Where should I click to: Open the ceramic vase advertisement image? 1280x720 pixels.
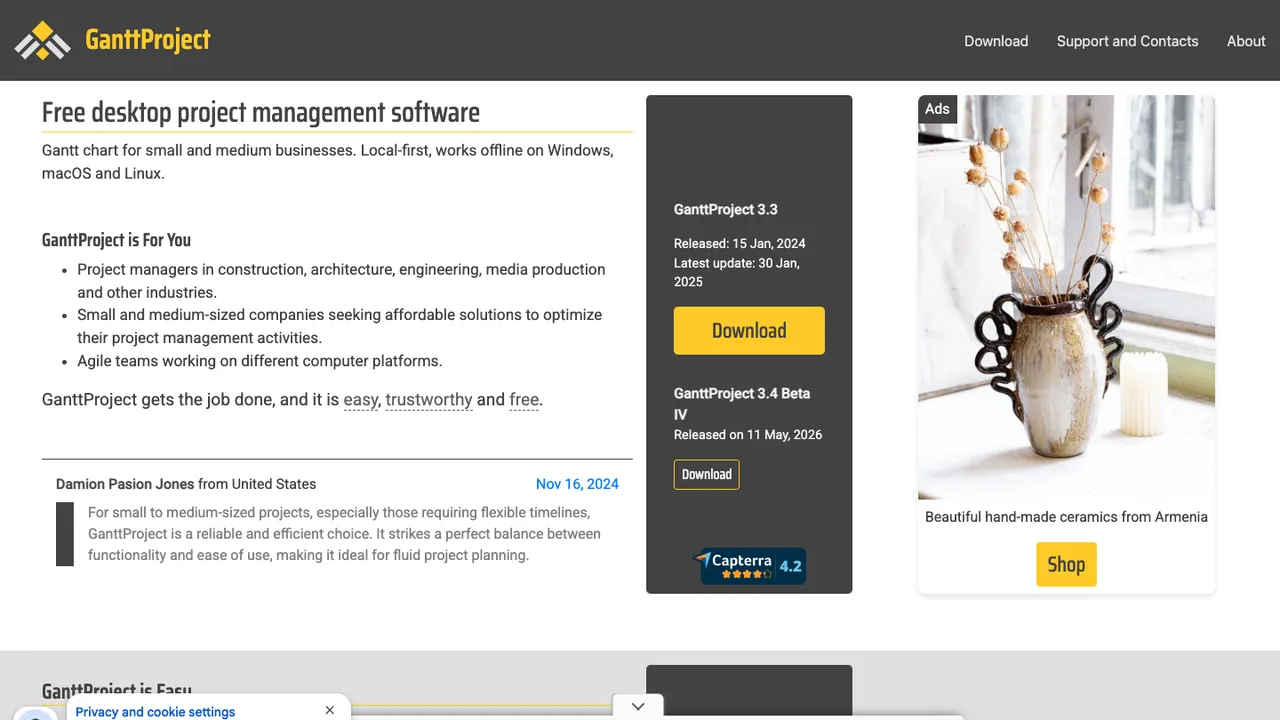(1066, 297)
